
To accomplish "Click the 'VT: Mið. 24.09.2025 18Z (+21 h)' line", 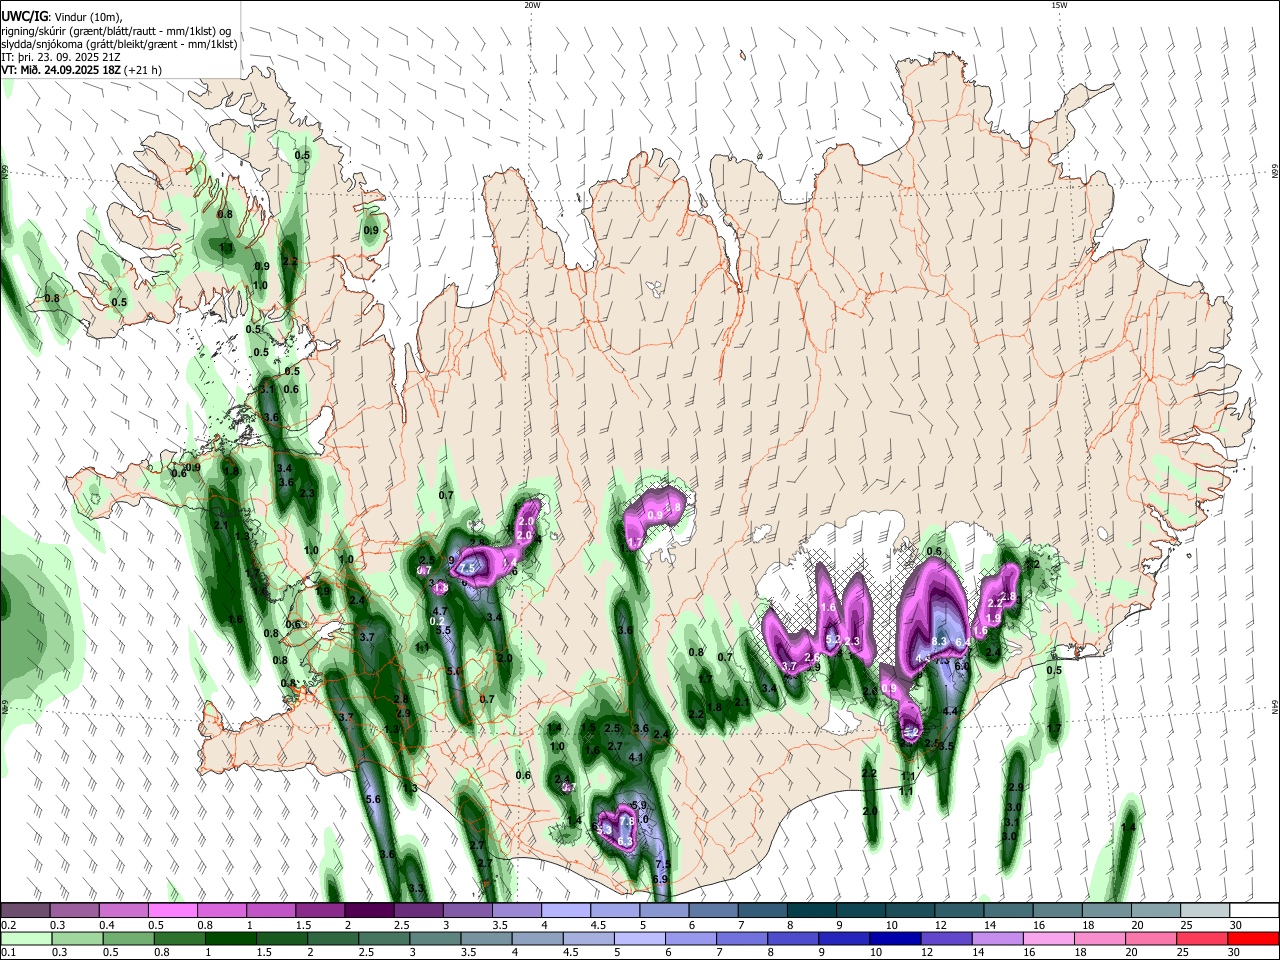I will [81, 70].
